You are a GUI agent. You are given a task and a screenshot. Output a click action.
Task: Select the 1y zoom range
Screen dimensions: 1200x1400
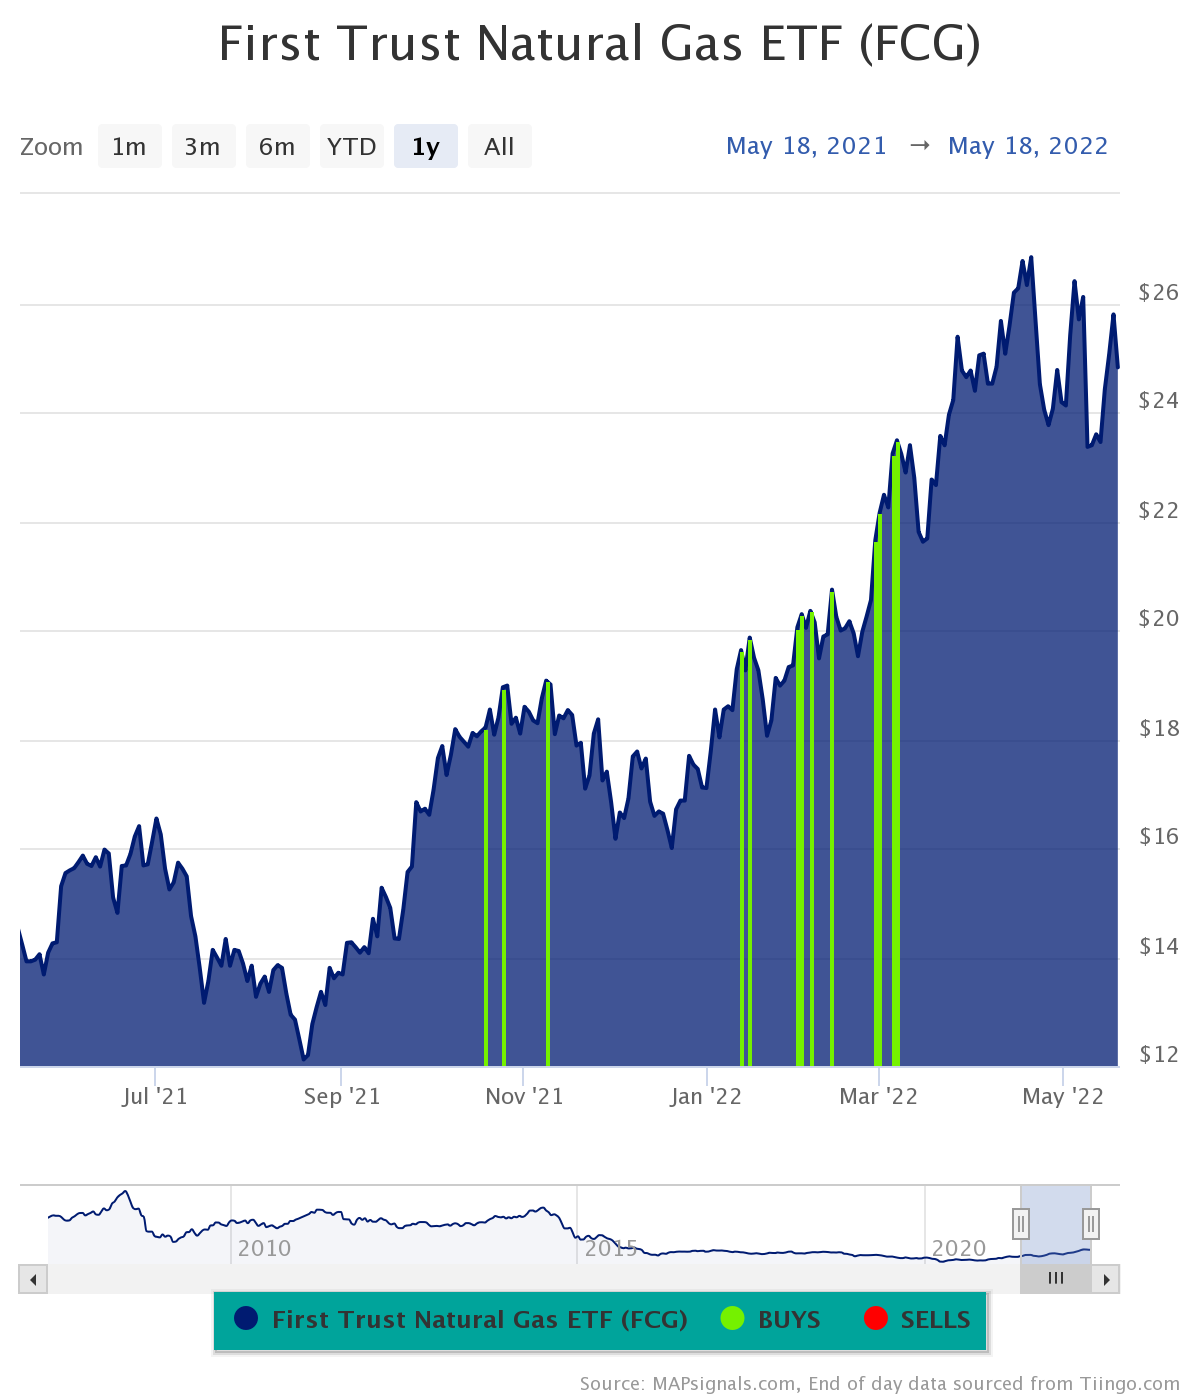pyautogui.click(x=426, y=146)
